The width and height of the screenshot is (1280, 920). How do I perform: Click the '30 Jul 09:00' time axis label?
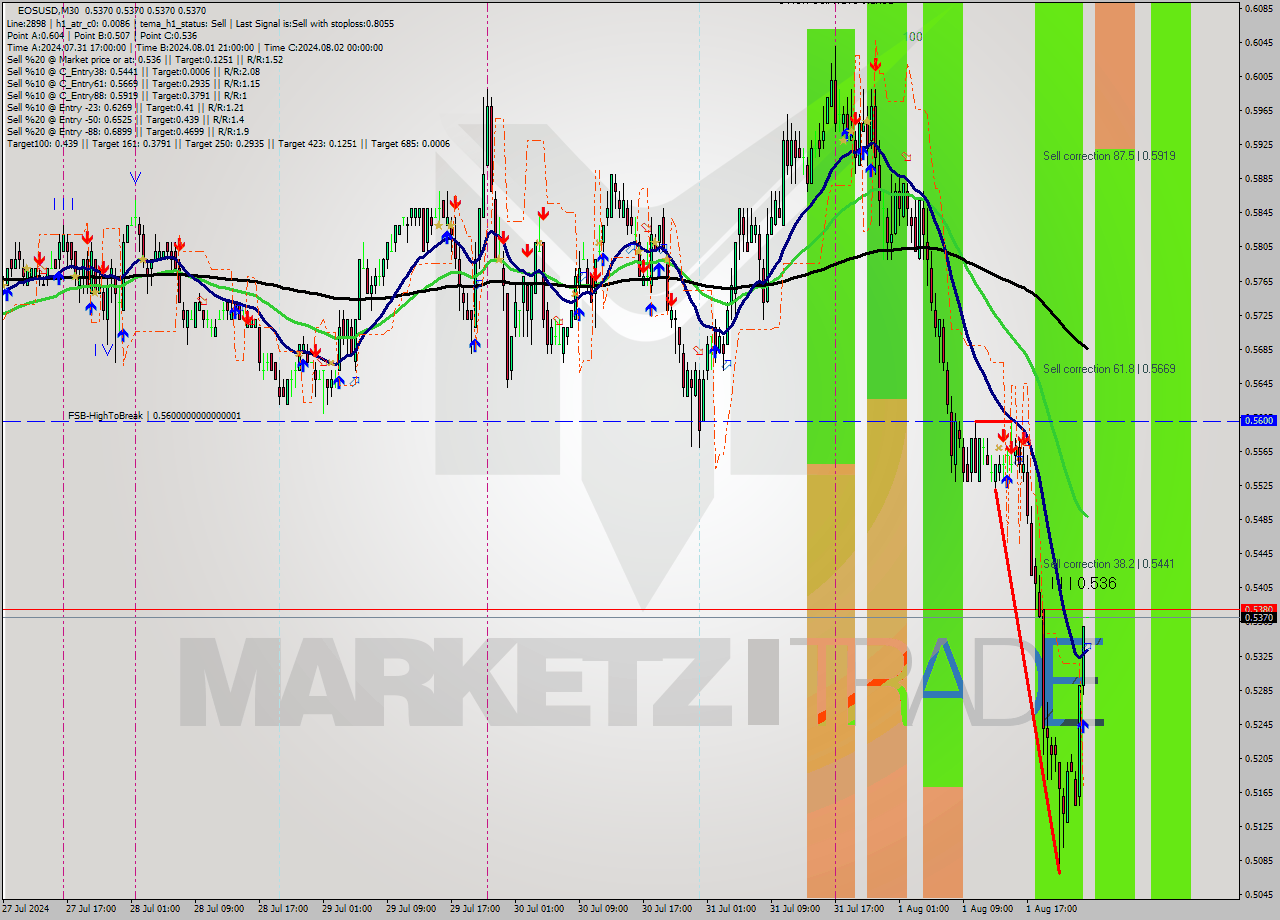605,909
